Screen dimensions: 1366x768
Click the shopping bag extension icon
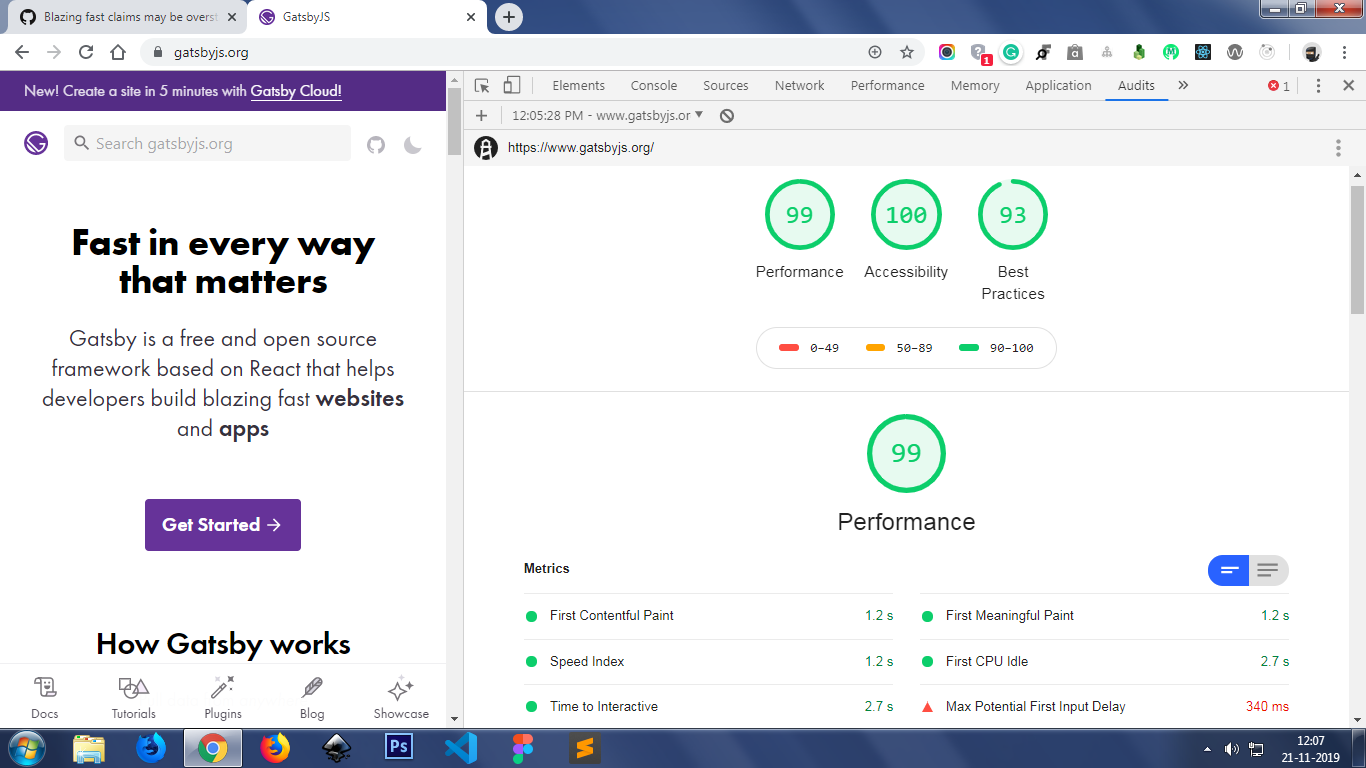coord(1075,52)
